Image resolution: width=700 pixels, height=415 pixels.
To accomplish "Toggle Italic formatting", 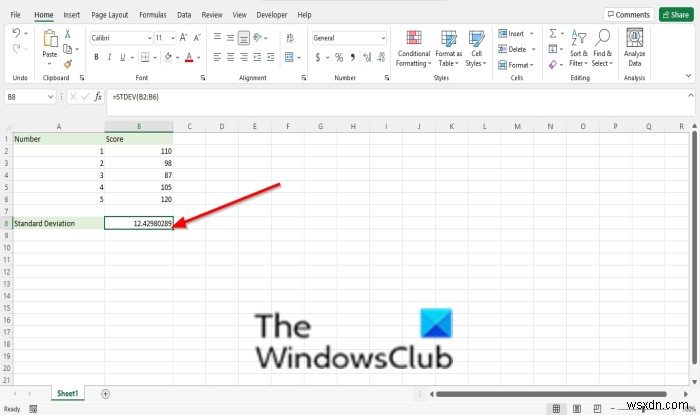I will pos(109,57).
